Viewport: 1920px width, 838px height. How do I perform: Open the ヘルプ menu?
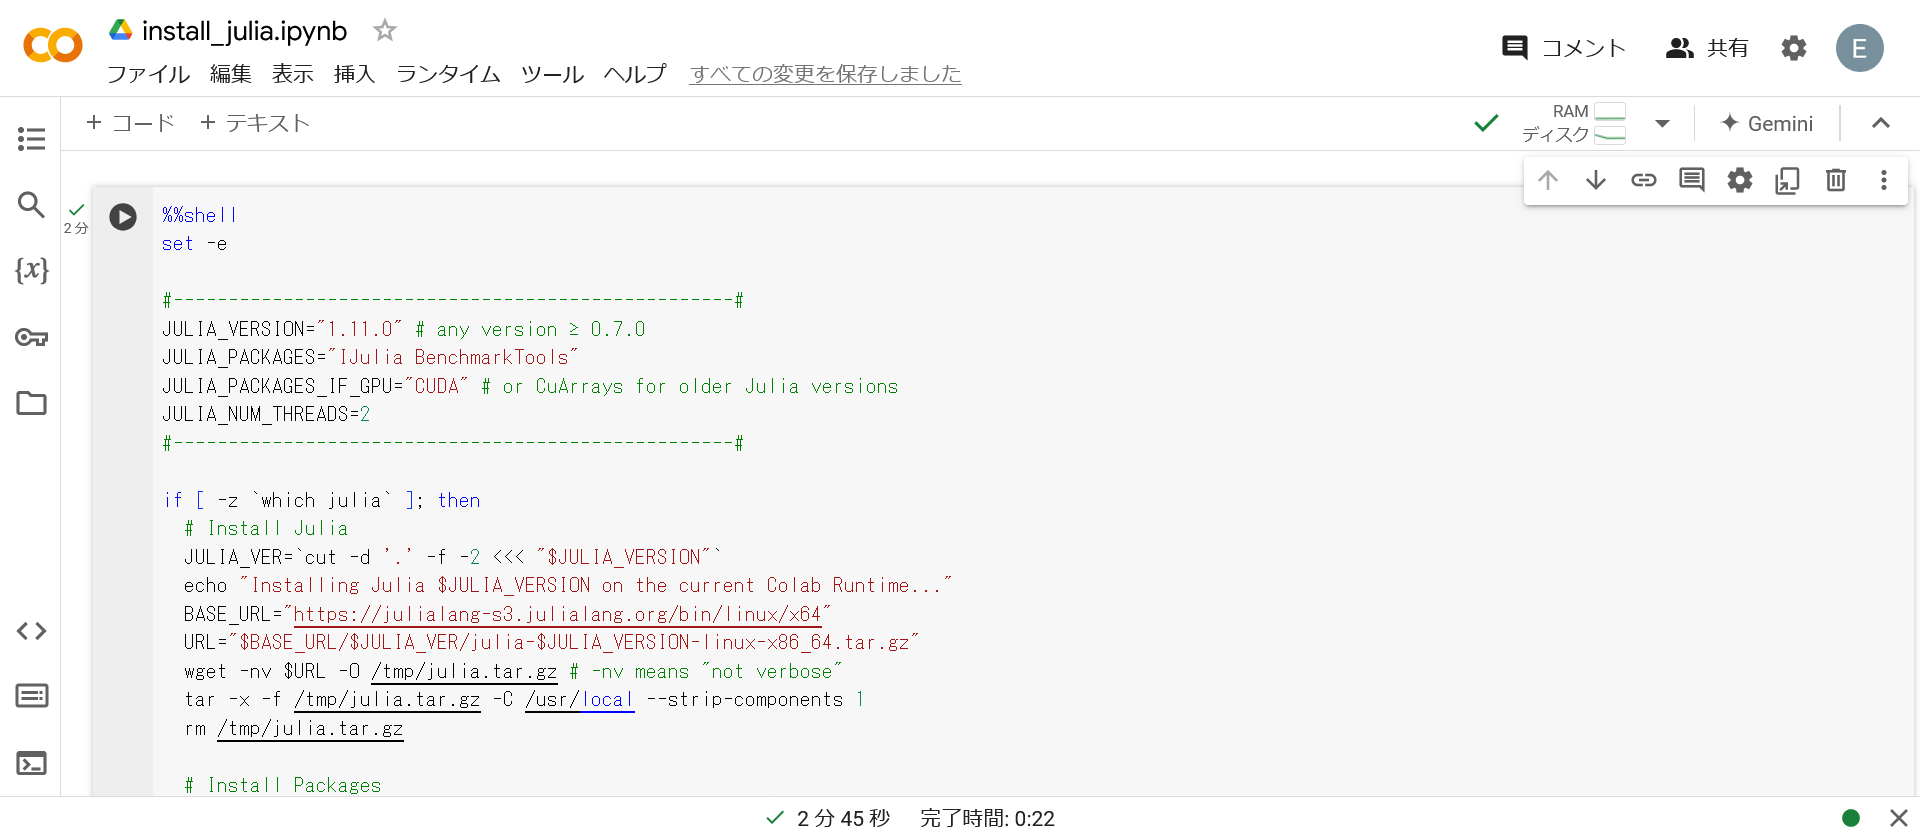click(x=635, y=74)
